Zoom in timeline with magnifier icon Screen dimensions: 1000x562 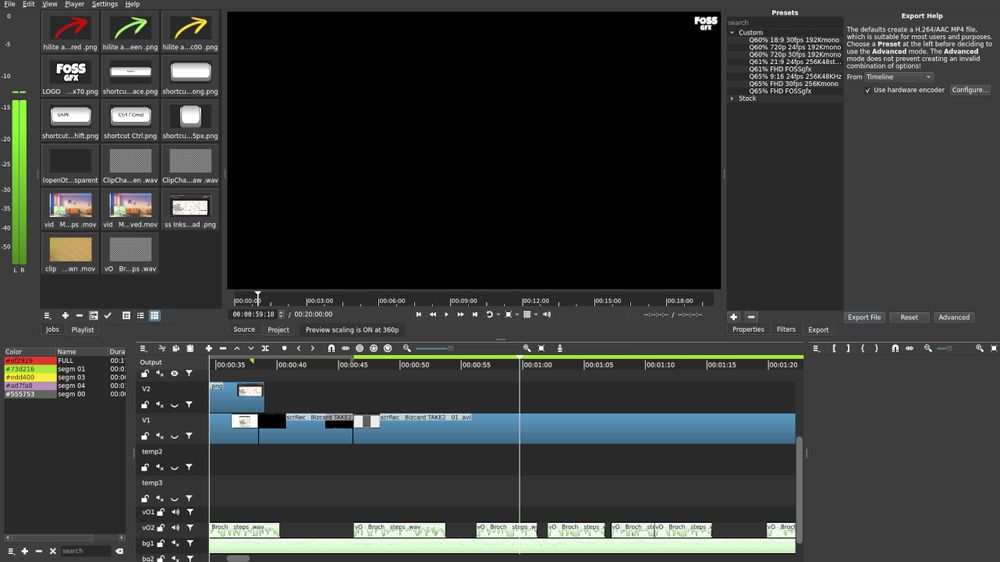[x=527, y=348]
